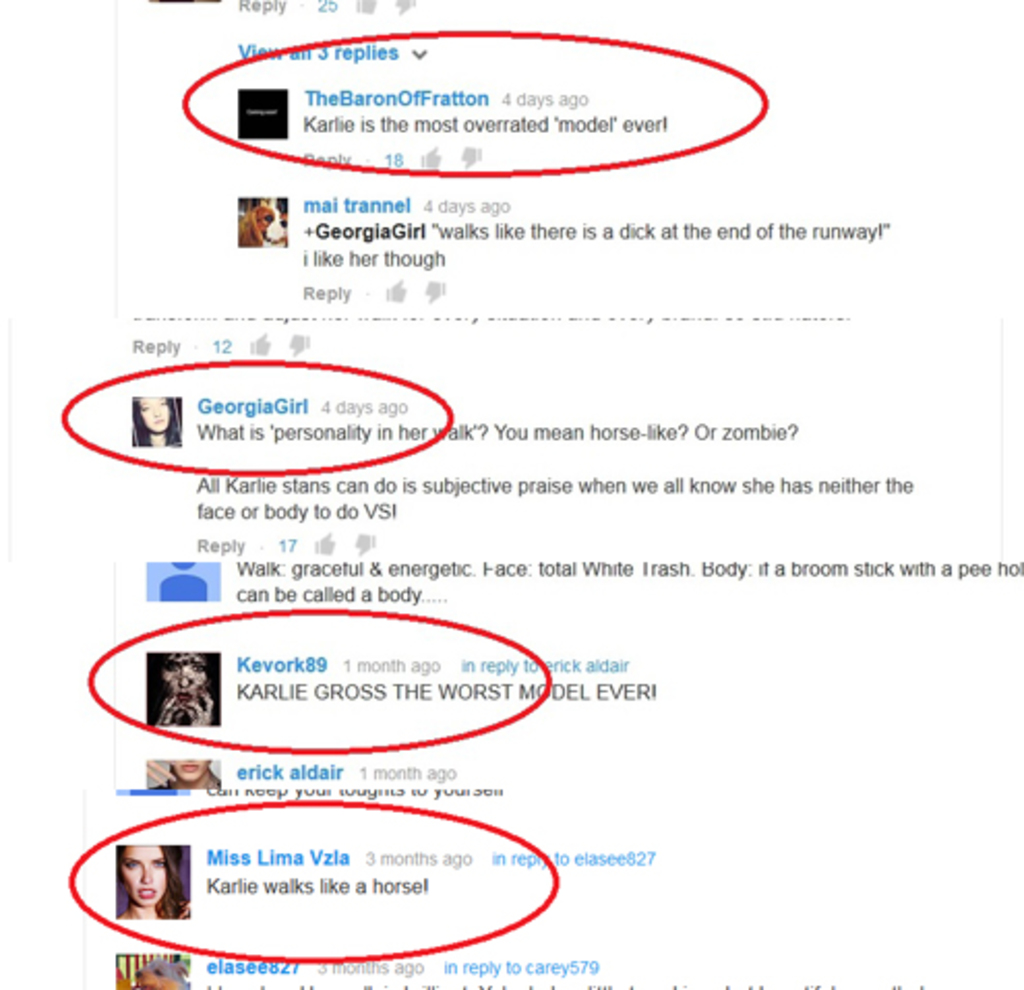
Task: Click Miss Lima Vzla's profile picture
Action: click(153, 882)
